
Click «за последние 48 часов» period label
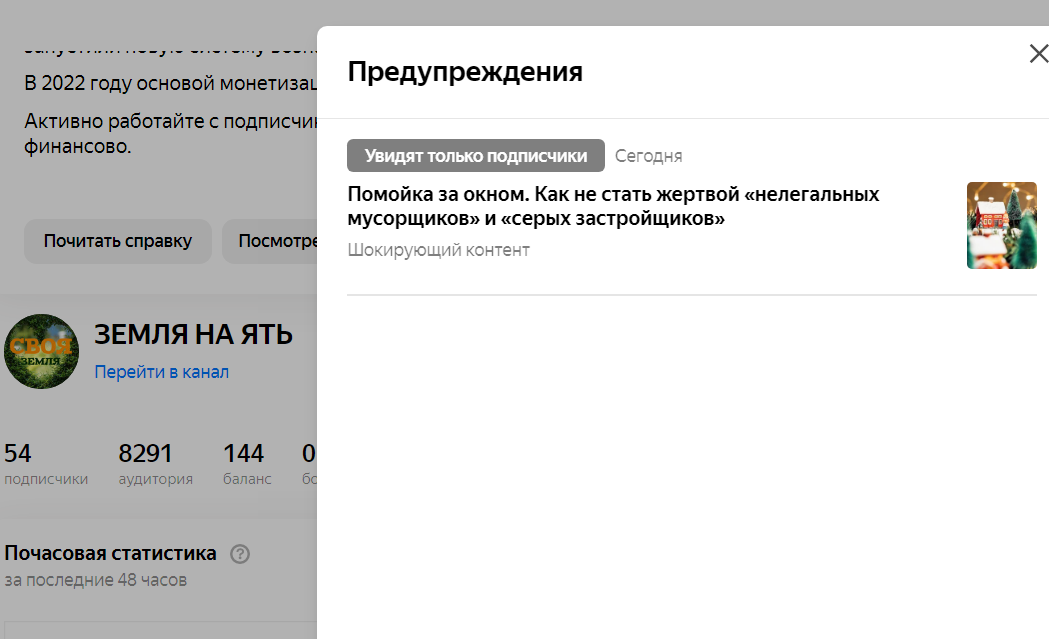coord(83,578)
